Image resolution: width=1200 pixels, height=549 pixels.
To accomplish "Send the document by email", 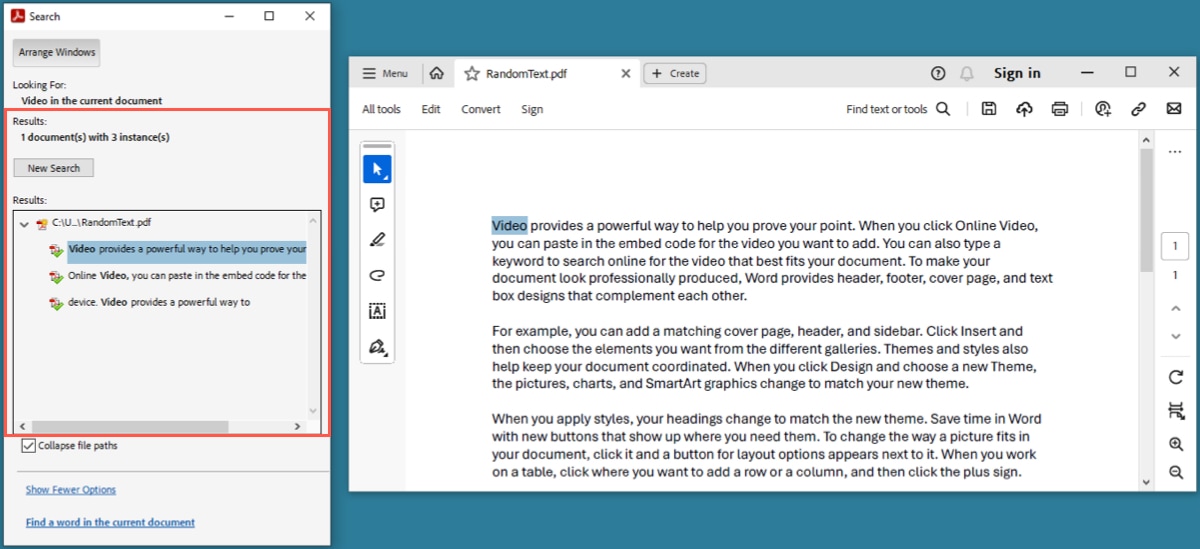I will click(1174, 109).
